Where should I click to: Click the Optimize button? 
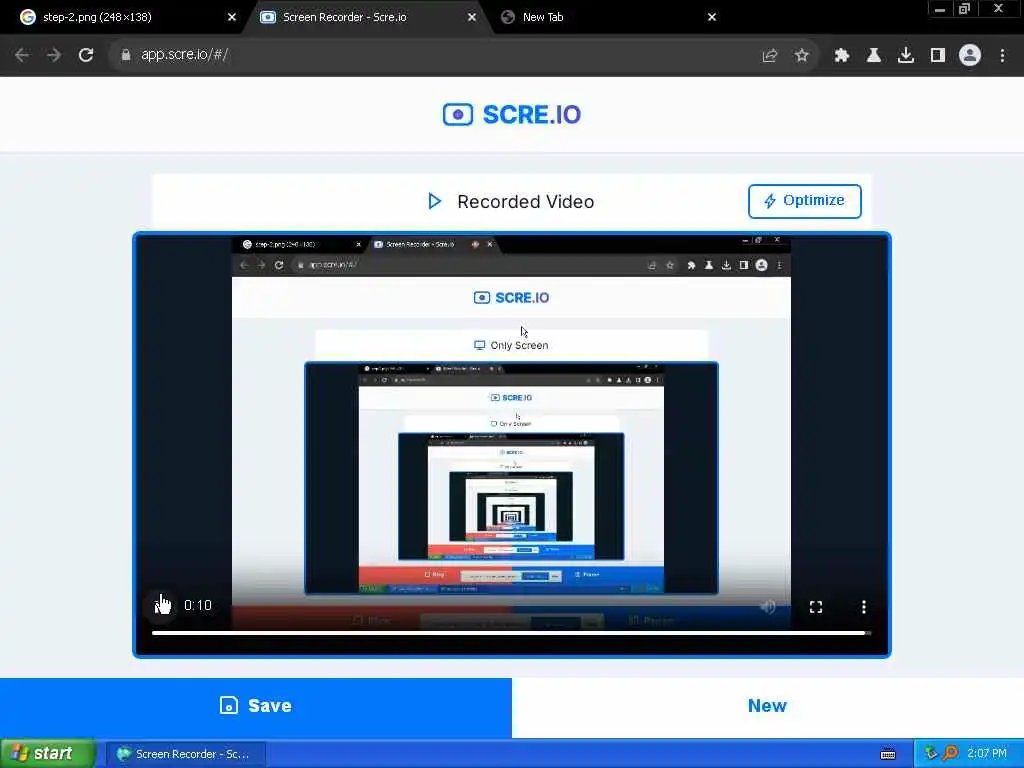[x=805, y=201]
